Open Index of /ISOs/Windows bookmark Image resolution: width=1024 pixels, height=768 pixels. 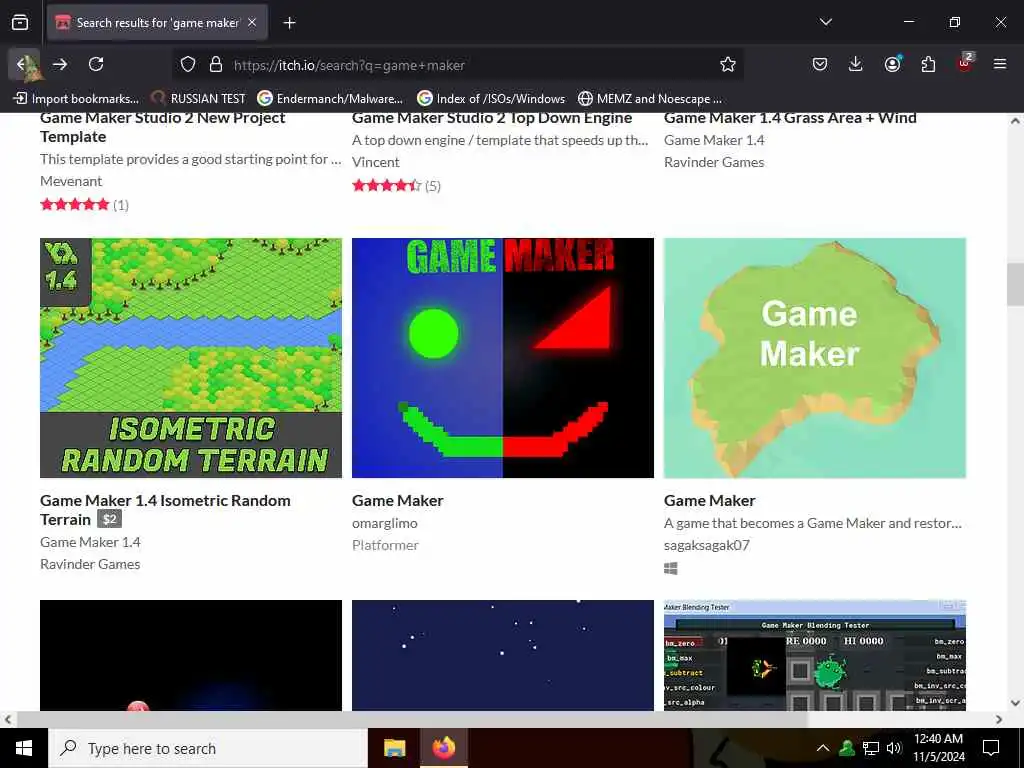point(491,99)
